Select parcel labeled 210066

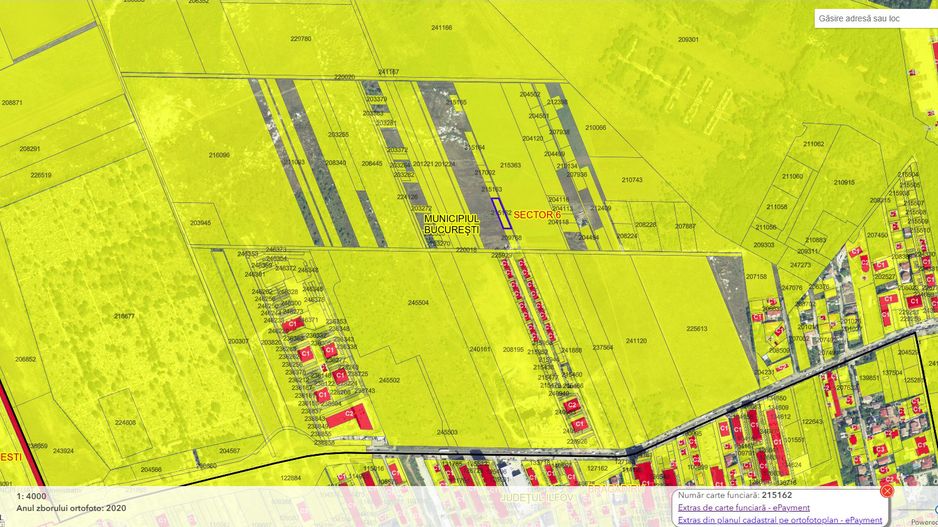pos(595,127)
